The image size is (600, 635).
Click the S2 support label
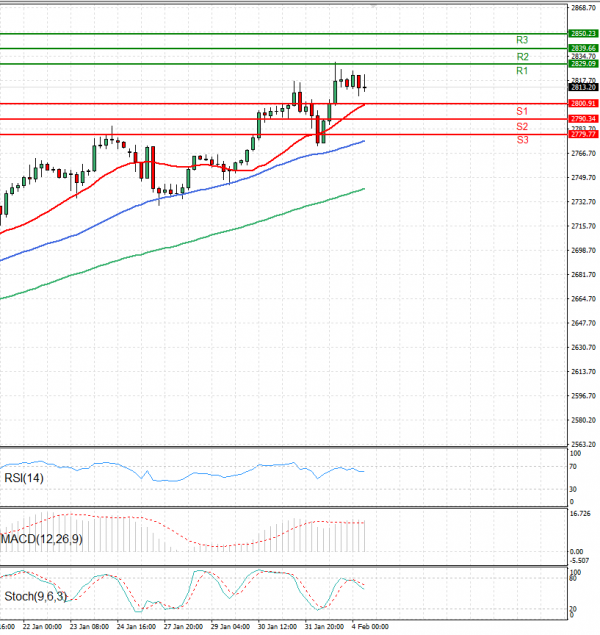click(522, 127)
